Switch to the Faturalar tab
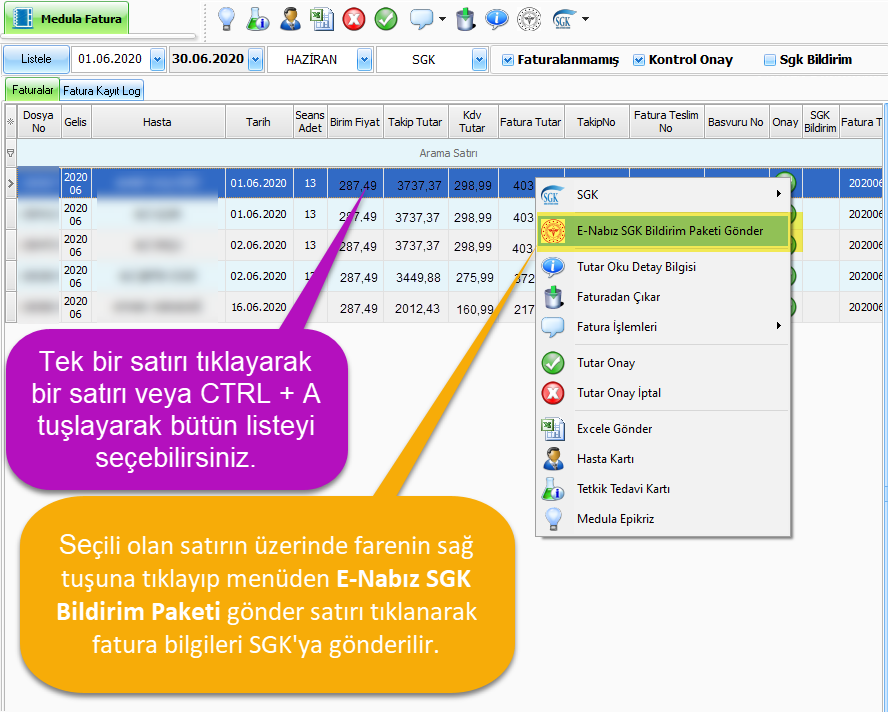 click(32, 90)
